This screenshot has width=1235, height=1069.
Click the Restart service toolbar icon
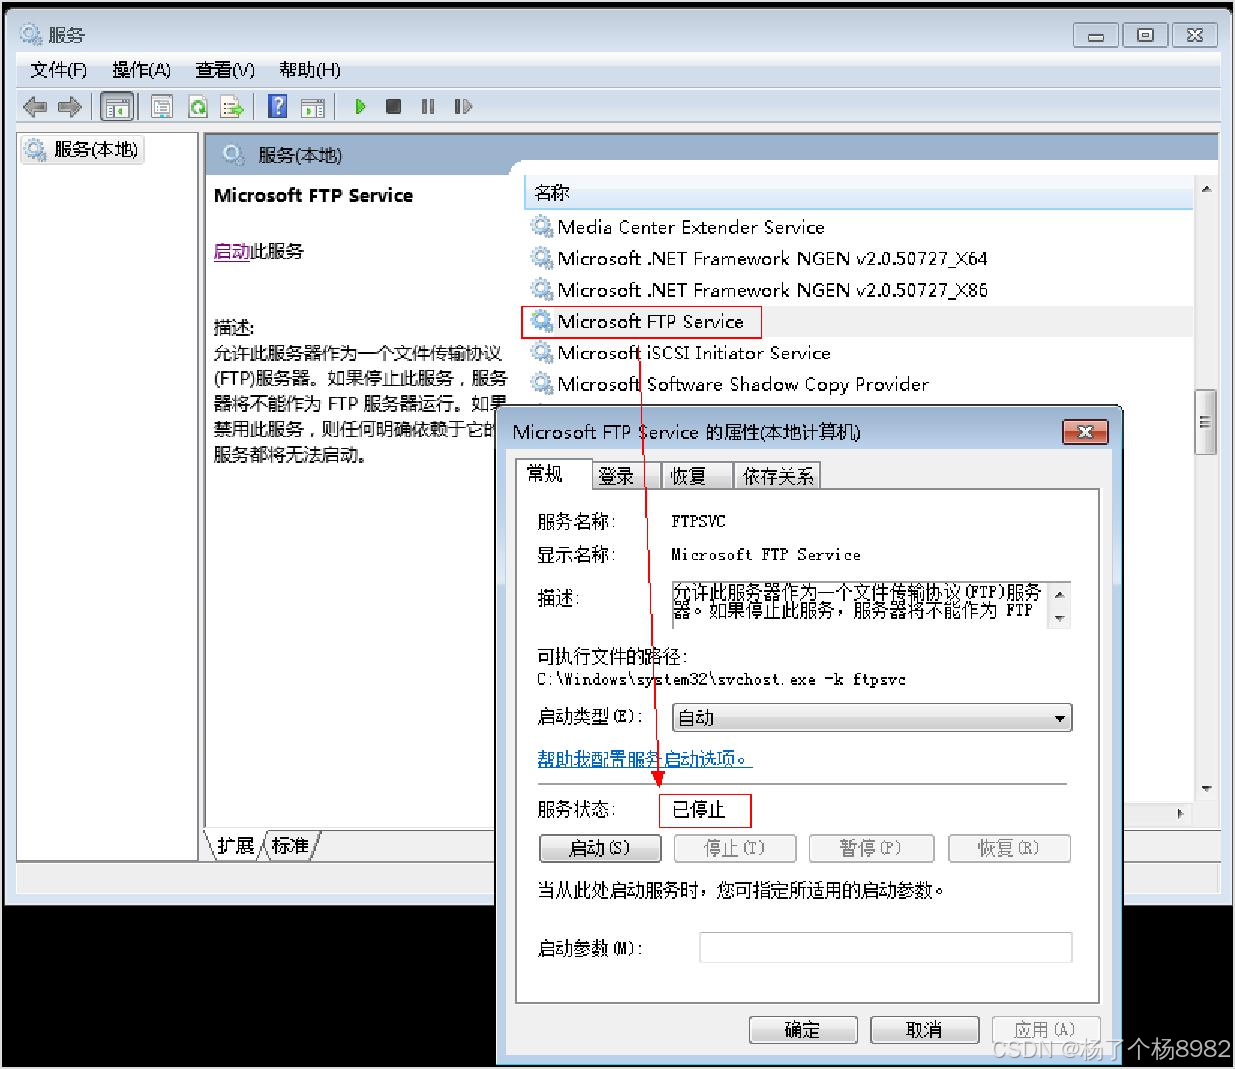[463, 106]
